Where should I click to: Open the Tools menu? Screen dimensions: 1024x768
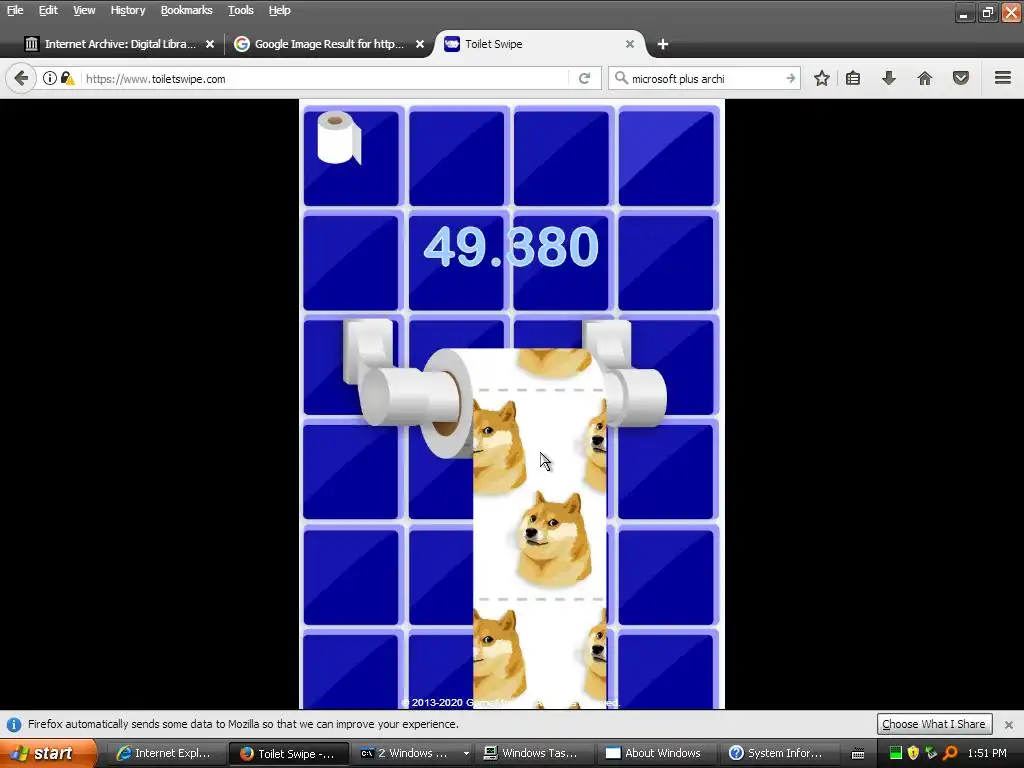240,10
